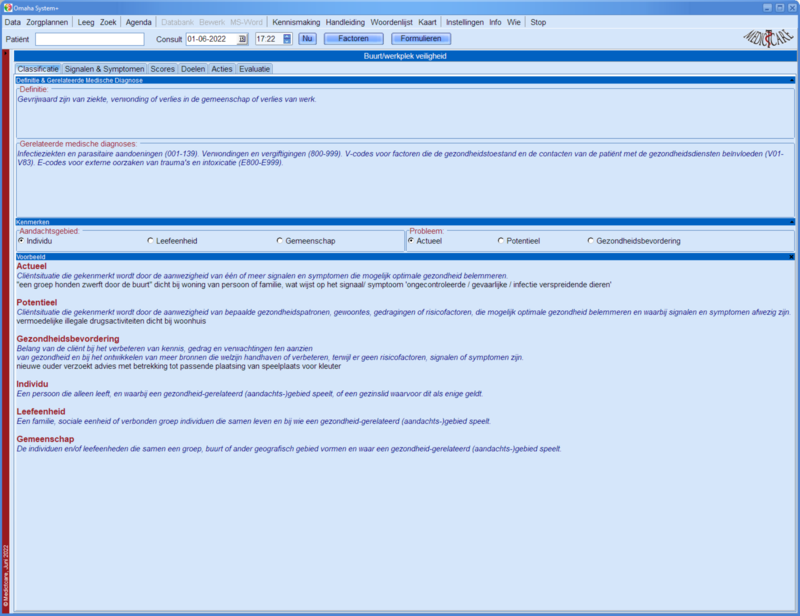The height and width of the screenshot is (616, 800).
Task: Close the Voorbeeld panel via its X icon
Action: click(792, 257)
